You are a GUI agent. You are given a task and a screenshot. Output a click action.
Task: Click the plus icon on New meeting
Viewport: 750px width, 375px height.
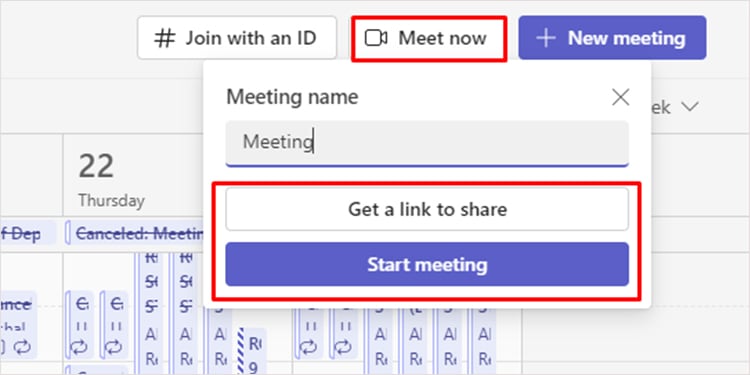click(x=546, y=38)
